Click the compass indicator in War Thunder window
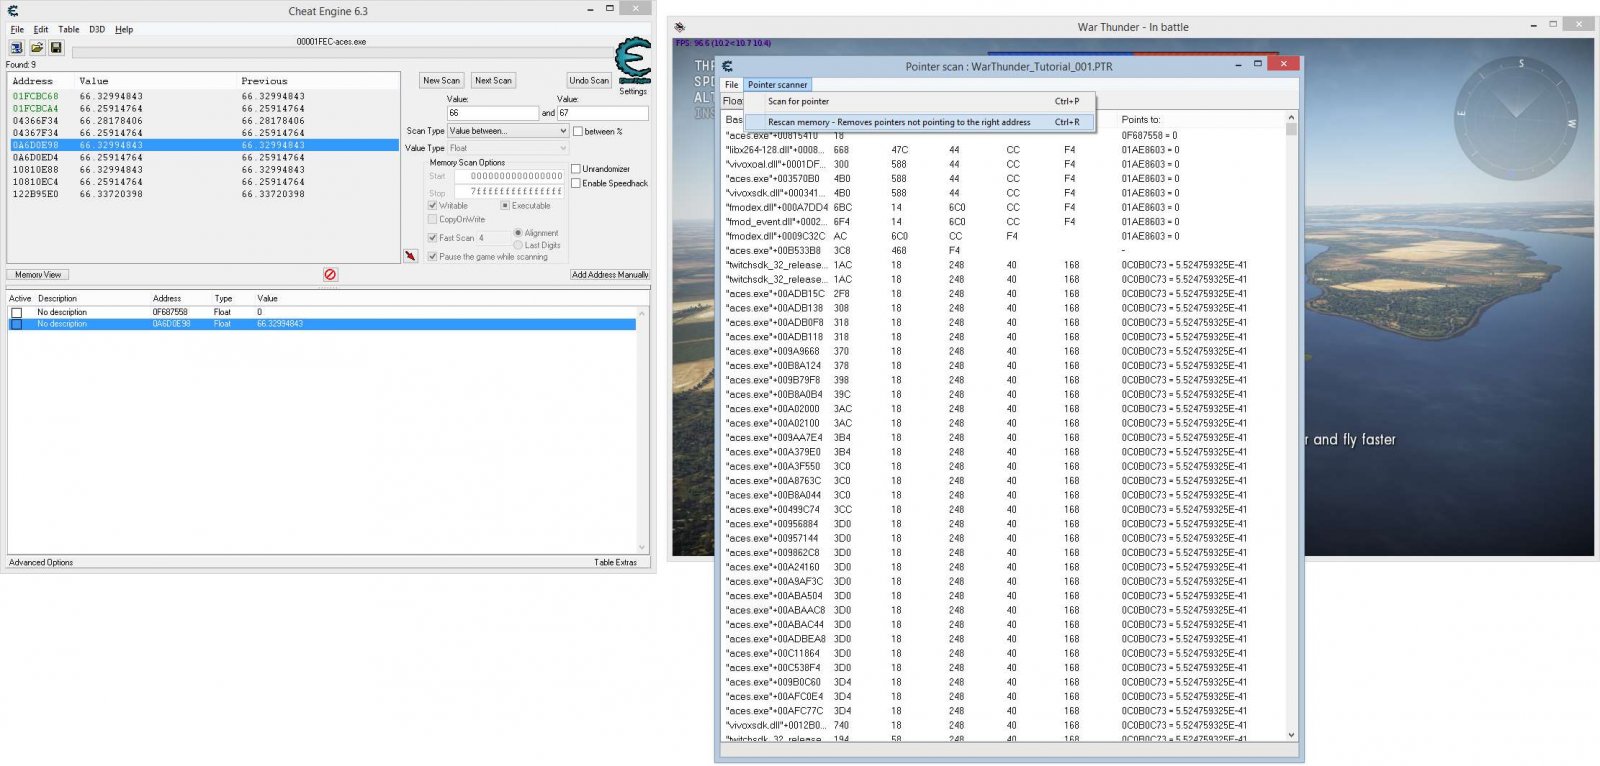The width and height of the screenshot is (1600, 766). (1517, 118)
